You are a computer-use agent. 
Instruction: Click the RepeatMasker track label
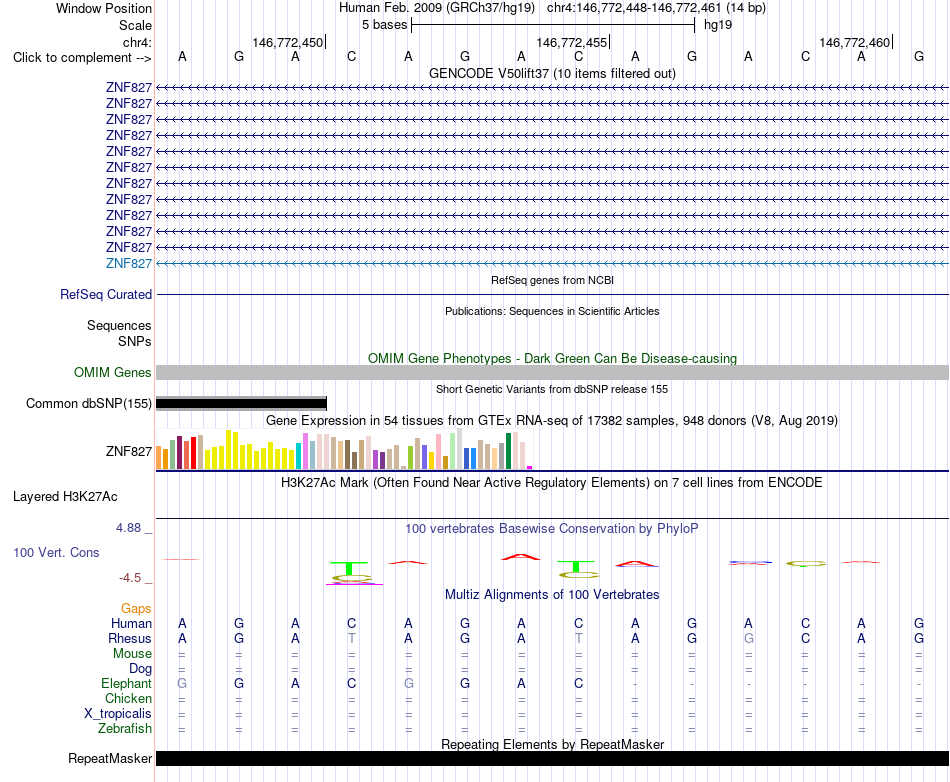coord(110,758)
